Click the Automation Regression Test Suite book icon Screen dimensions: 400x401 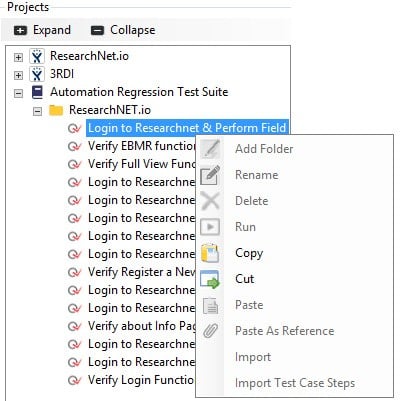coord(37,92)
